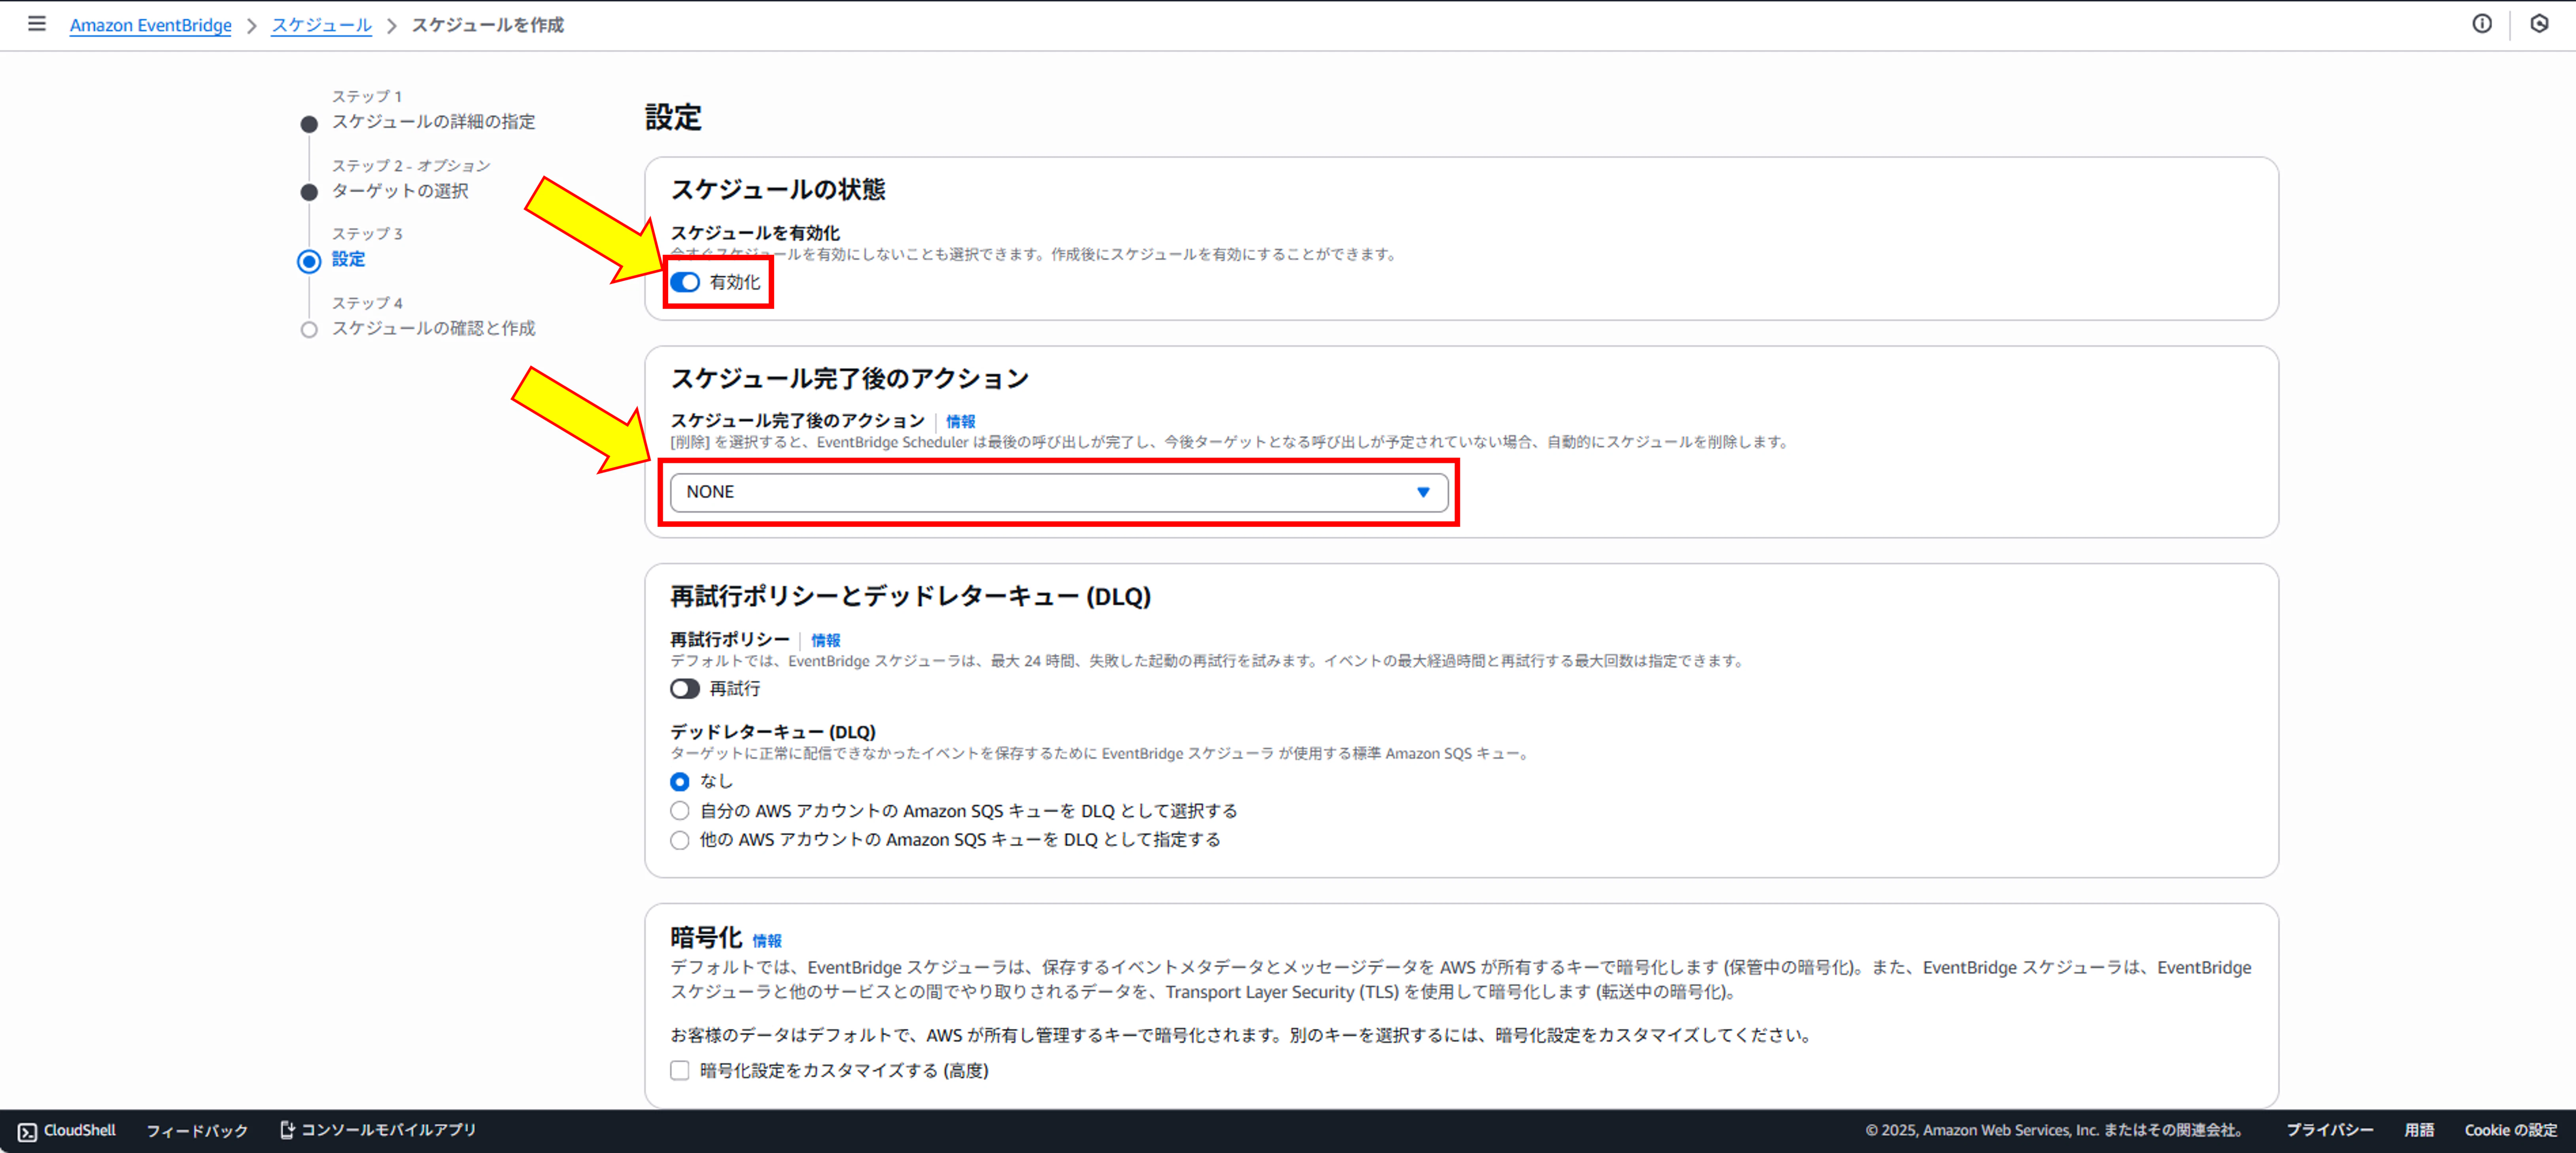Click the デッドレターキュー (DLQ) label

773,732
